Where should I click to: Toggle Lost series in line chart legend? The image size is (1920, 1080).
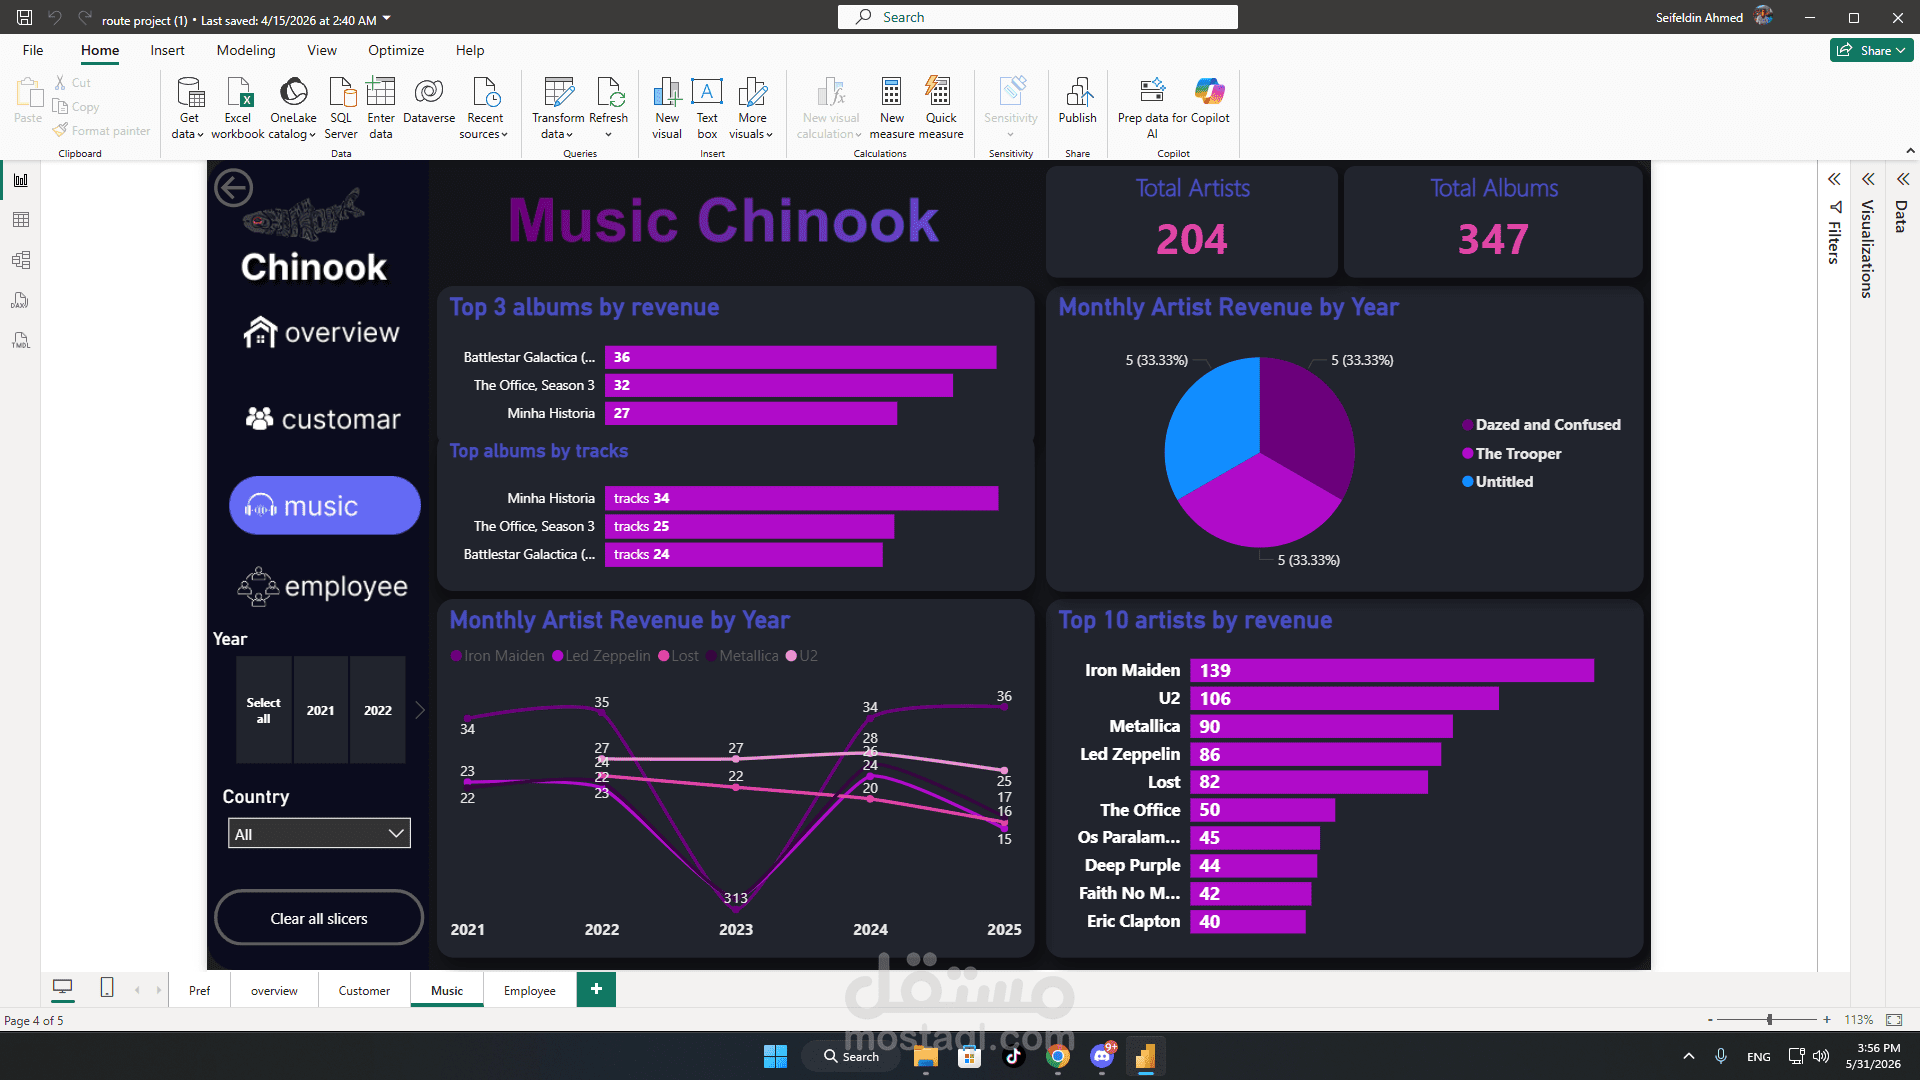click(679, 656)
